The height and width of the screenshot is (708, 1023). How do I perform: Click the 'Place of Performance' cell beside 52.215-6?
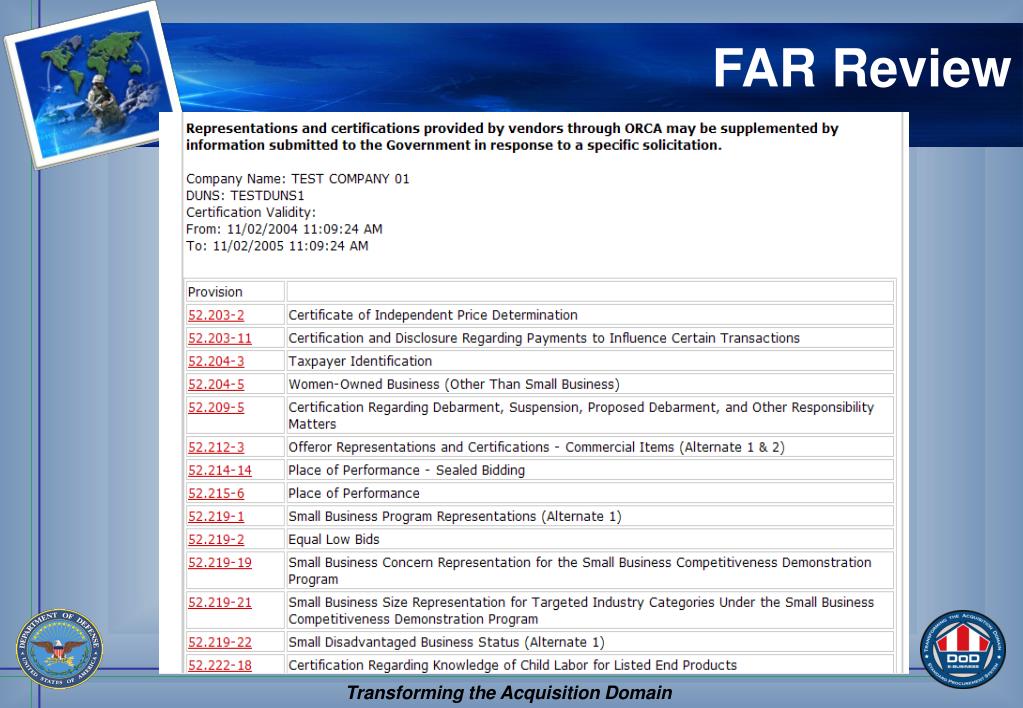[x=590, y=493]
